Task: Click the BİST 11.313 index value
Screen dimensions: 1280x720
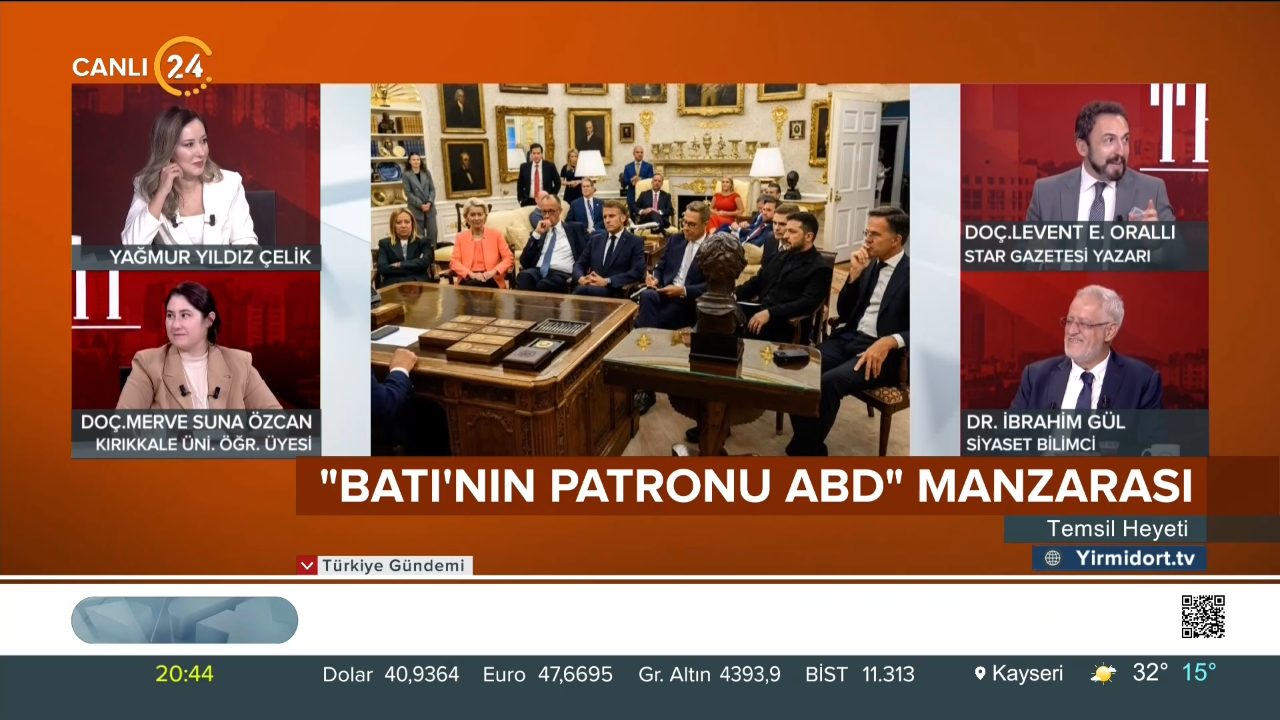Action: point(860,674)
